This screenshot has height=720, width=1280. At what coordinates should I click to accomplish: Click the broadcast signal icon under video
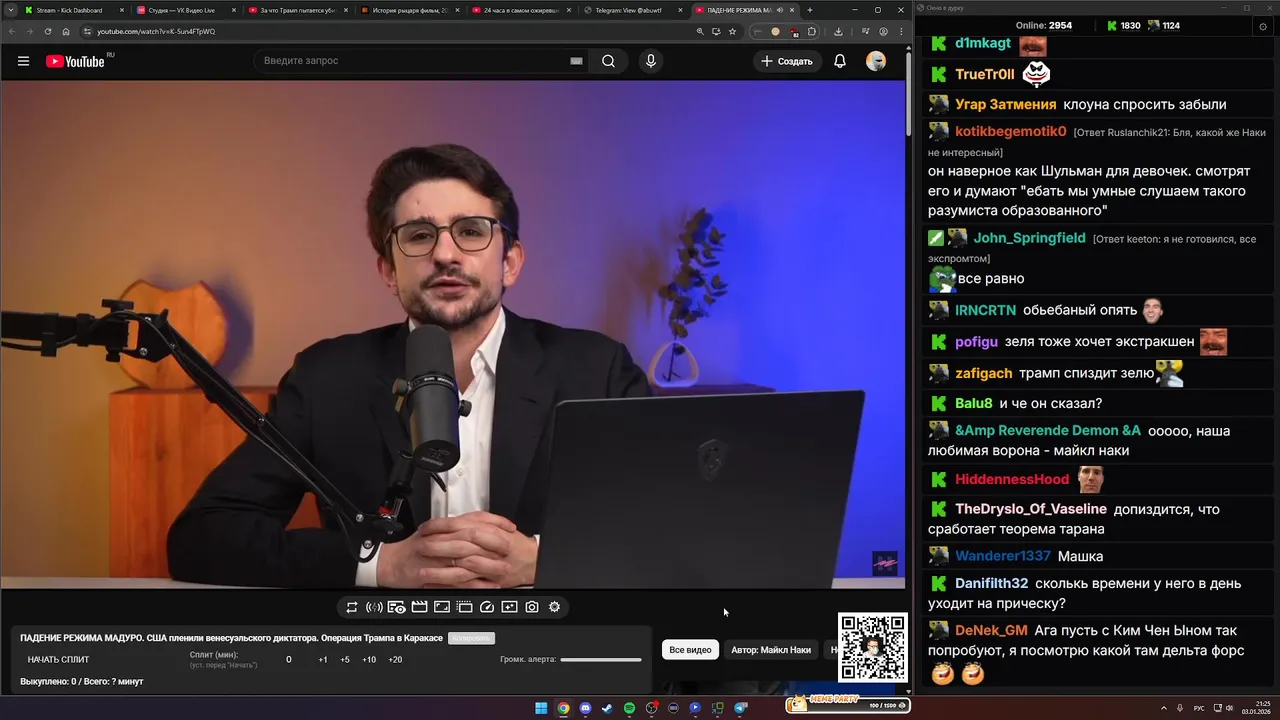pyautogui.click(x=374, y=607)
